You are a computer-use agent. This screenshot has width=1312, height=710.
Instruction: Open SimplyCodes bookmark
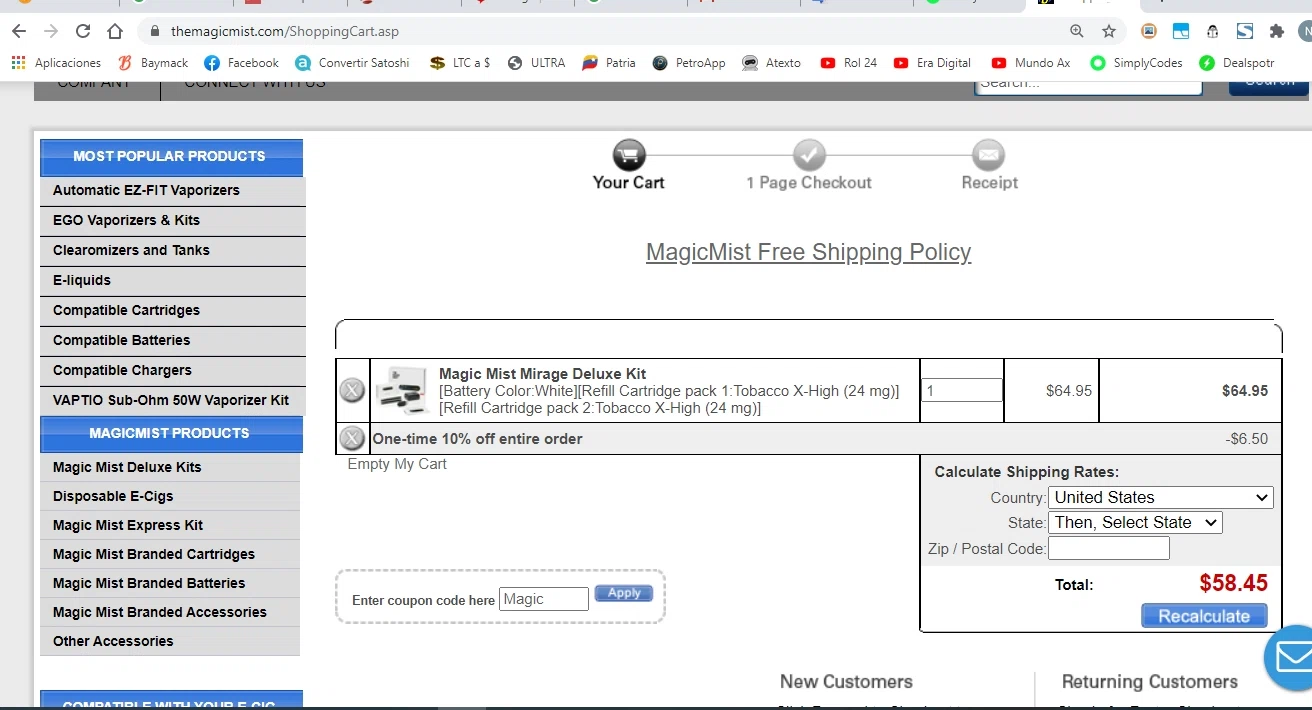(1136, 62)
